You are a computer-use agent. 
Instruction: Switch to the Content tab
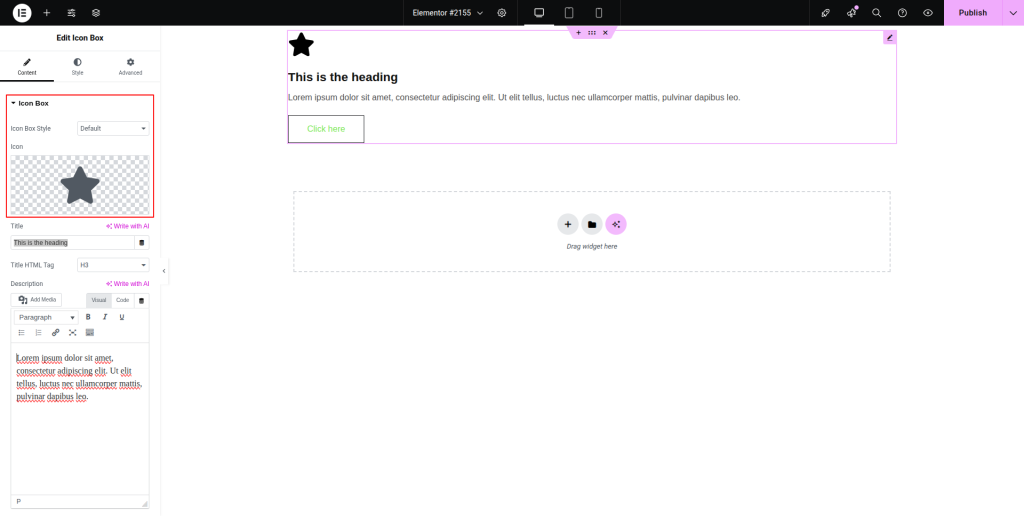tap(27, 67)
